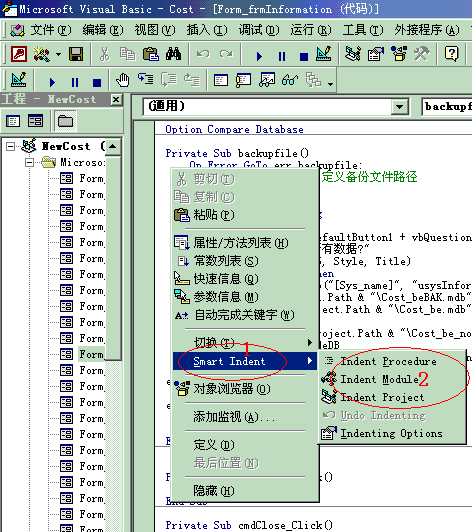This screenshot has width=472, height=532.
Task: Open the (通用) object dropdown arrow
Action: (x=400, y=107)
